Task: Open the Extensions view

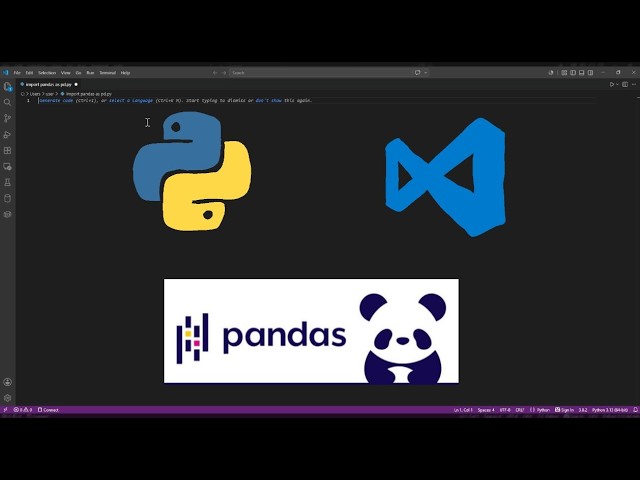Action: [7, 151]
